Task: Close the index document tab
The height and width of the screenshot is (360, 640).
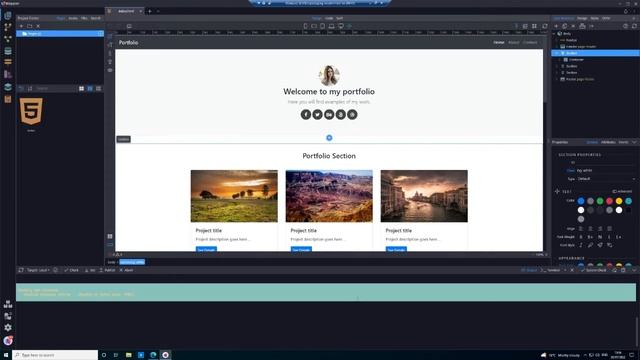Action: [x=141, y=11]
